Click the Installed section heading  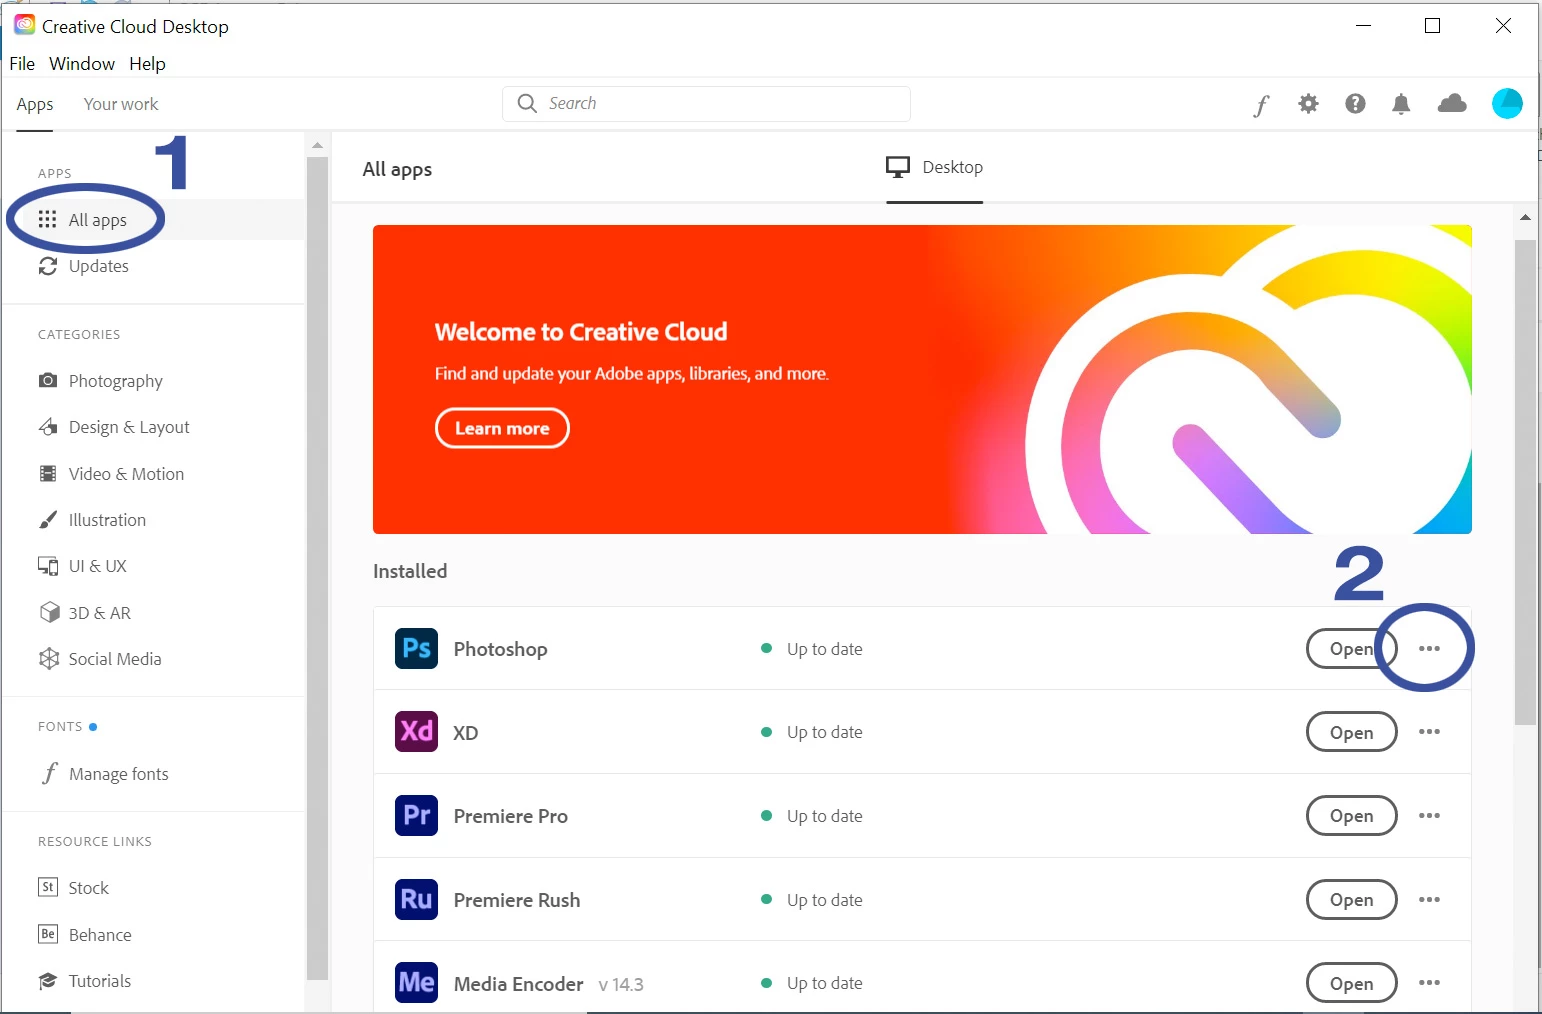410,571
